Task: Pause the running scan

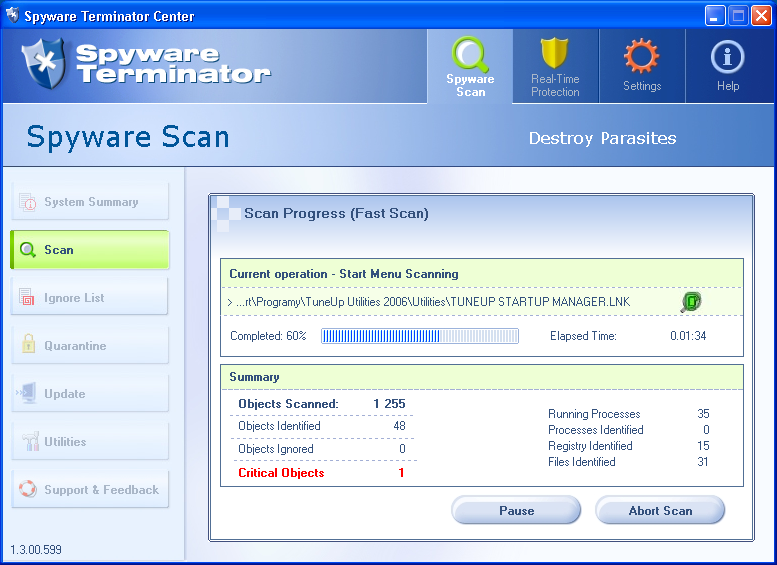Action: click(x=516, y=511)
